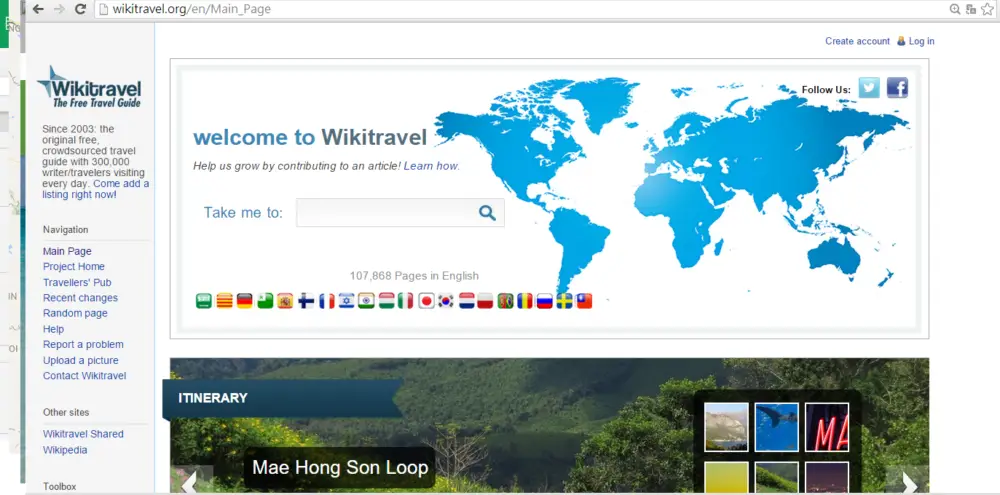
Task: Open the Learn how link
Action: (x=431, y=166)
